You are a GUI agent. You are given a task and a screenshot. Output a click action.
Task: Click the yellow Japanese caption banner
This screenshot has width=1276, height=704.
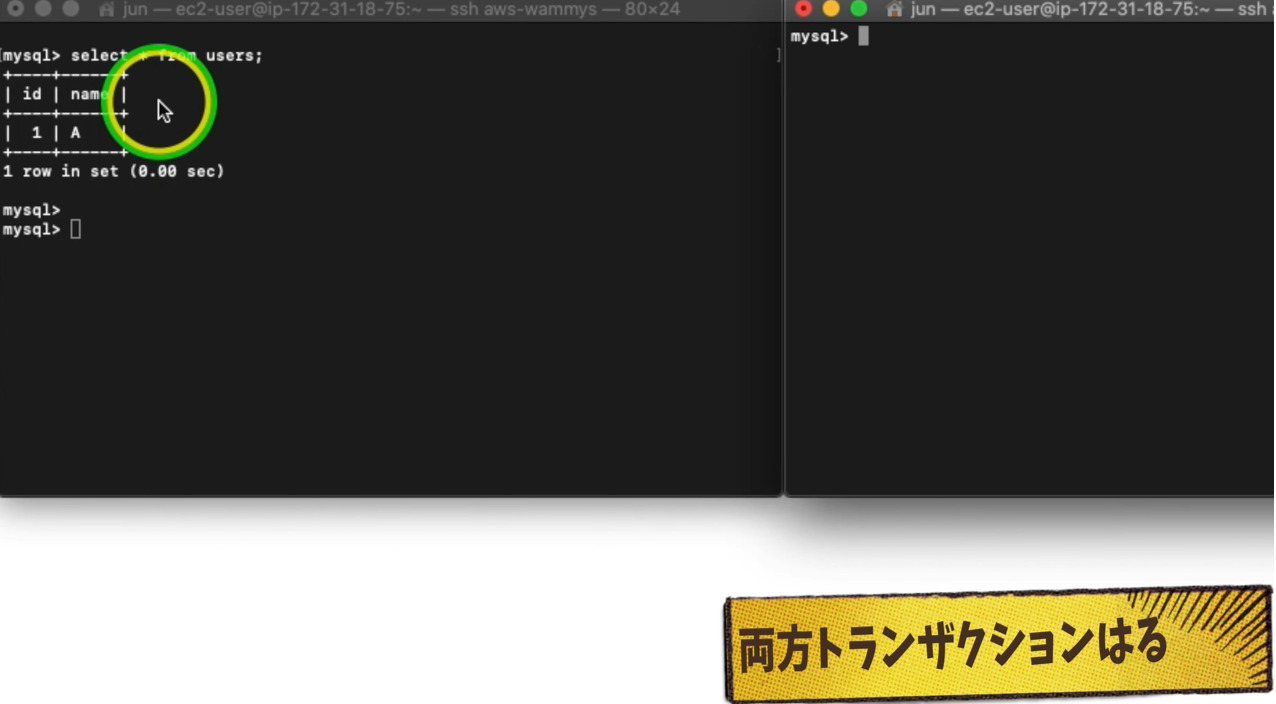click(997, 643)
